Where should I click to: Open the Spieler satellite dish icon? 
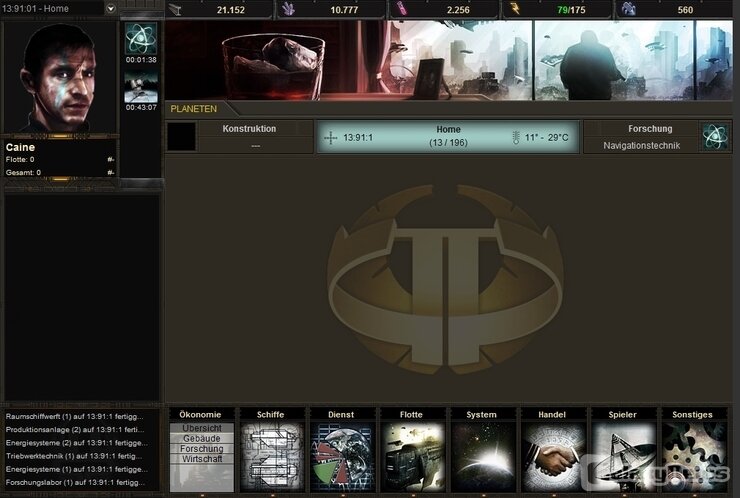coord(623,457)
